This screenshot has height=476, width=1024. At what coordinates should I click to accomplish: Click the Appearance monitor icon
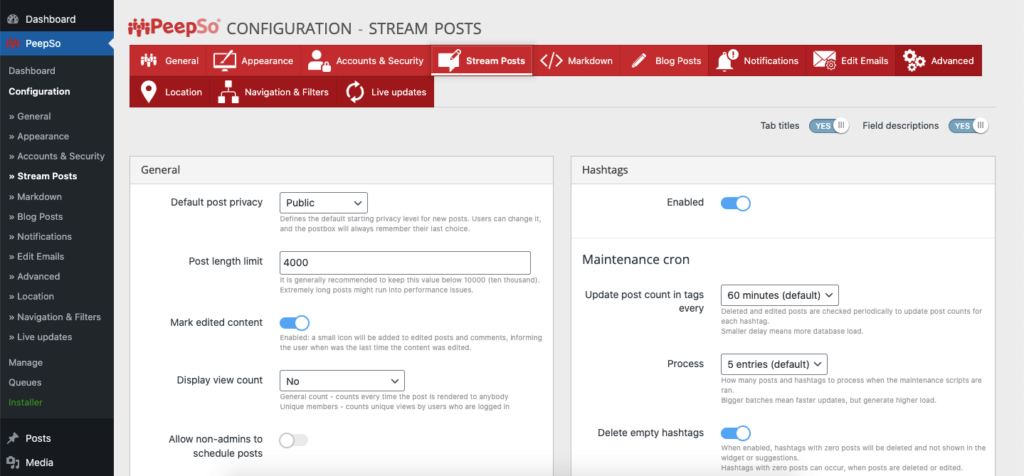tap(225, 61)
